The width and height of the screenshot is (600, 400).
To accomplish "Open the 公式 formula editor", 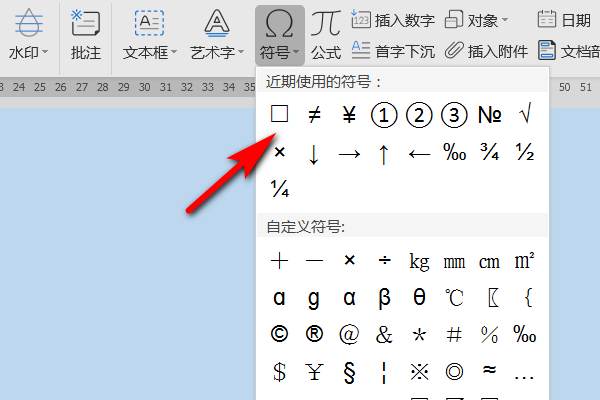I will tap(326, 35).
